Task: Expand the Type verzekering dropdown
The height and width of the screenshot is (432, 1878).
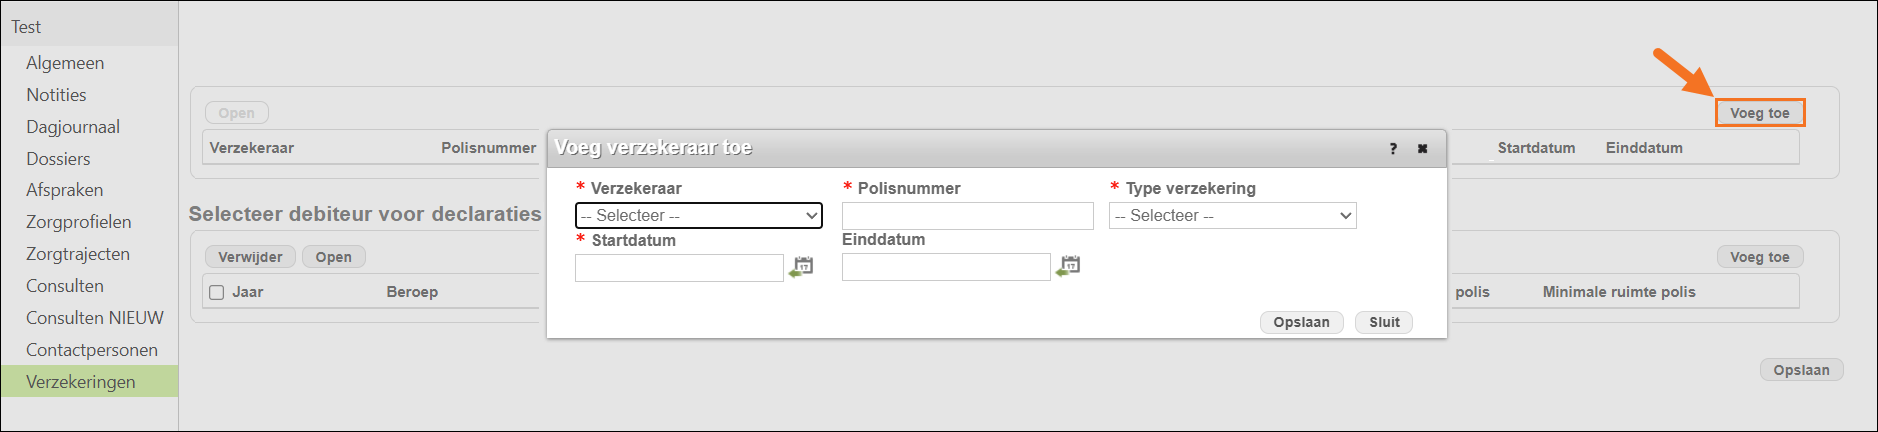Action: coord(1232,216)
